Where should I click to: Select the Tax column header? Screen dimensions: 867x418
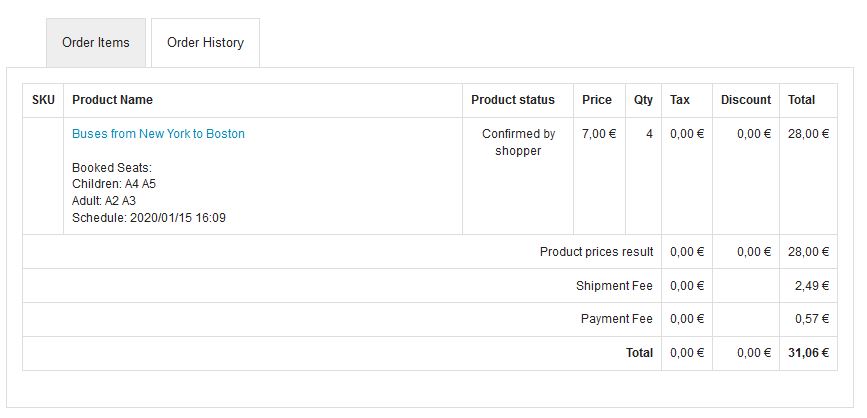680,100
